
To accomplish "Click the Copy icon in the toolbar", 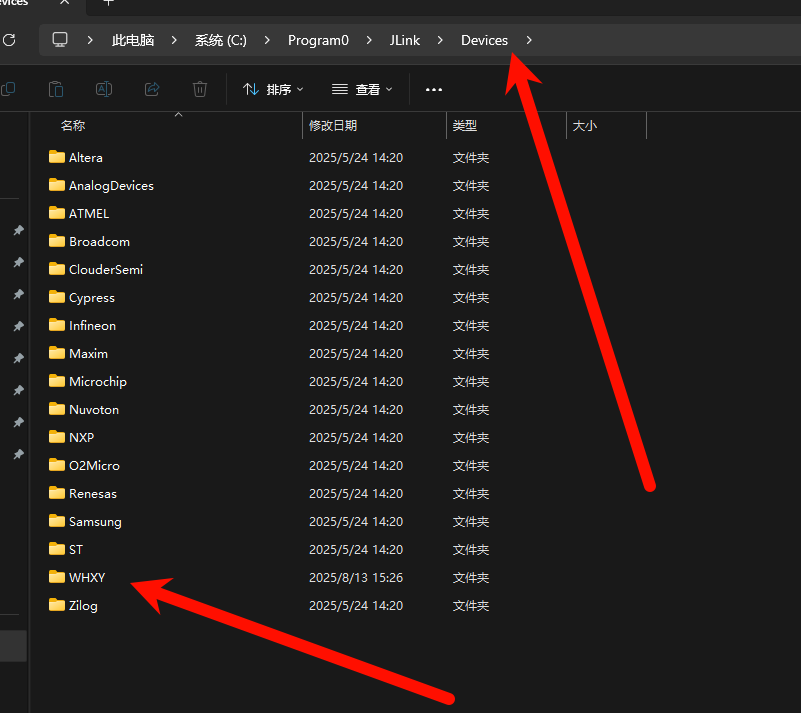I will coord(8,89).
